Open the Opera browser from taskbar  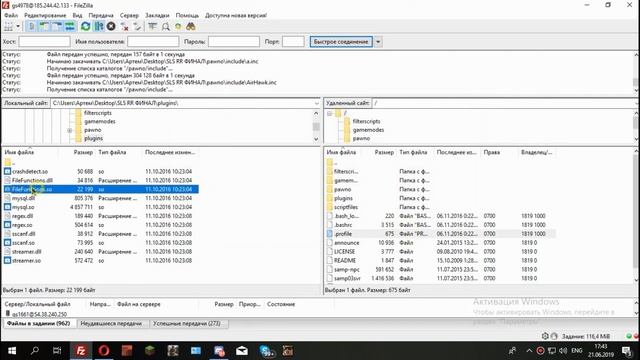[x=104, y=351]
